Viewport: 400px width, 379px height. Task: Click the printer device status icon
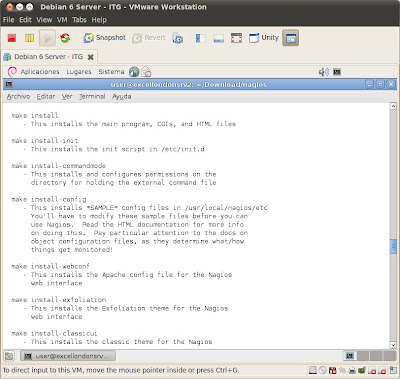coord(352,370)
